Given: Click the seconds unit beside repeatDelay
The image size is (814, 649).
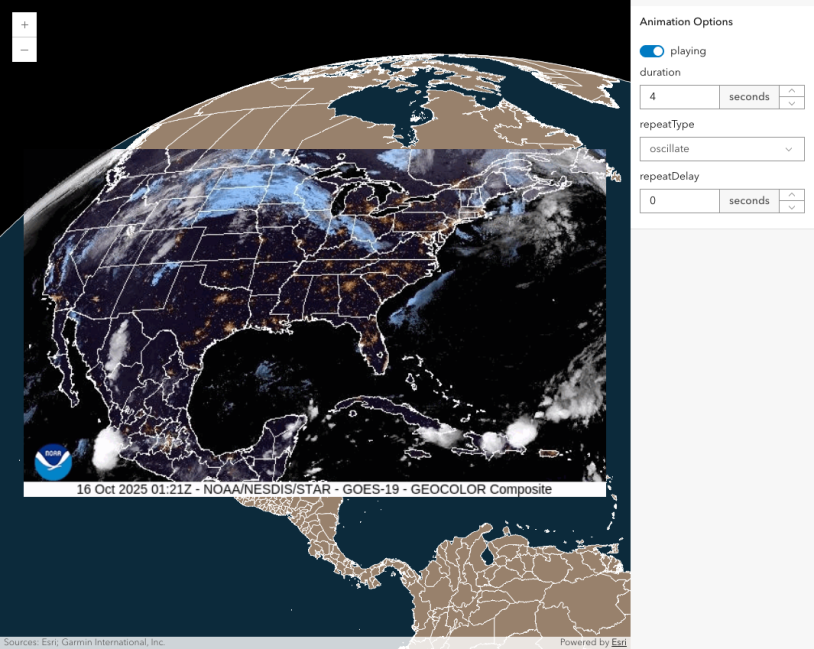Looking at the screenshot, I should coord(749,201).
